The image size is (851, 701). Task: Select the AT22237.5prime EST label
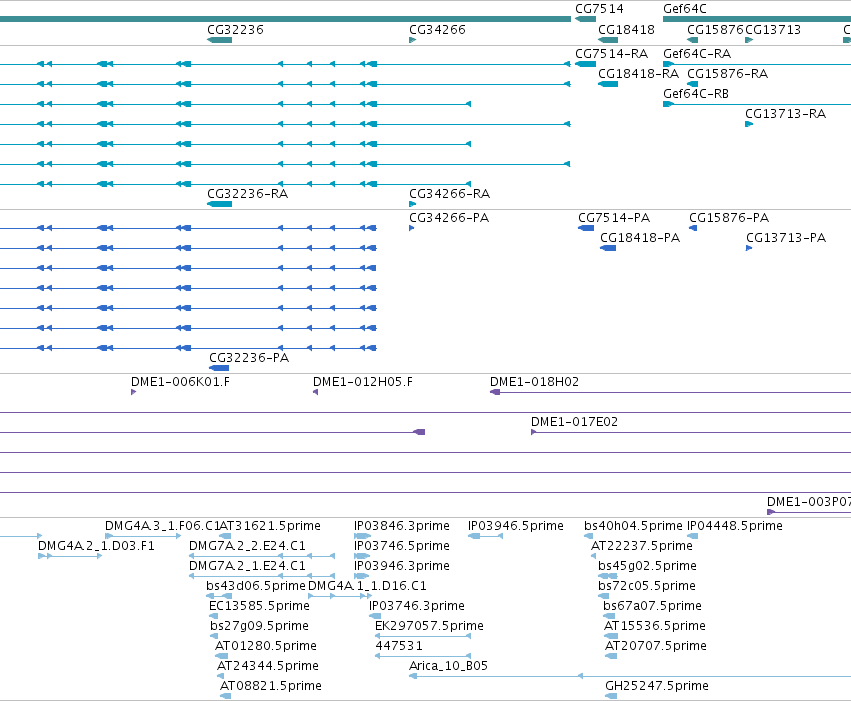tap(642, 546)
